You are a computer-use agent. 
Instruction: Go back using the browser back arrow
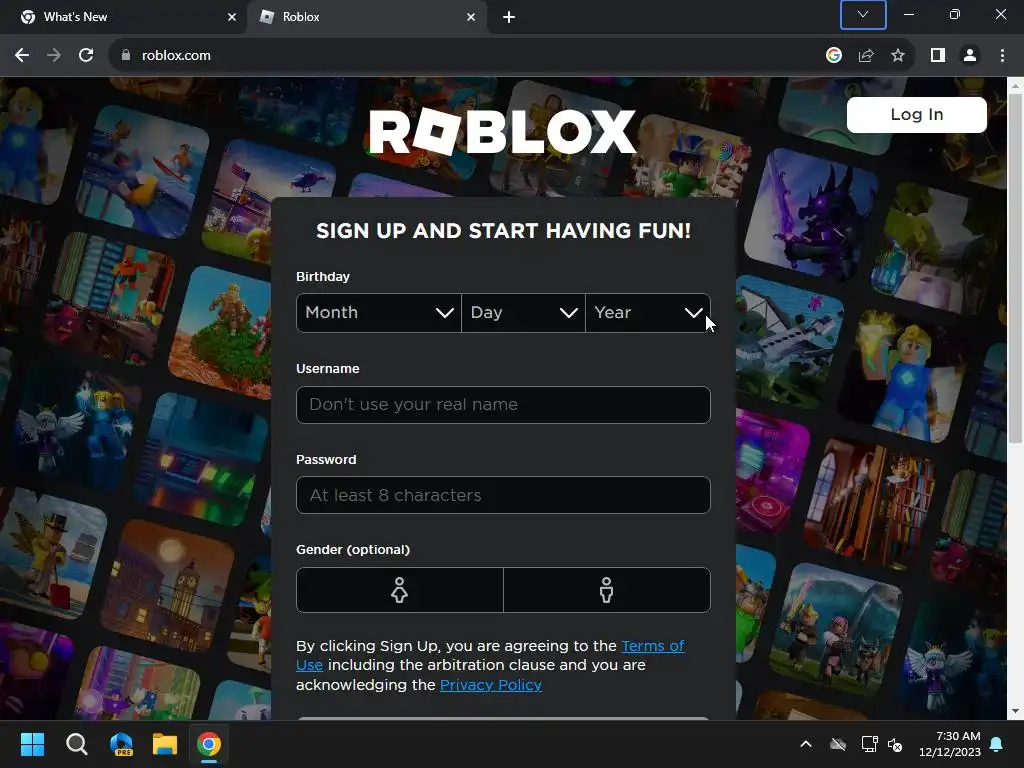point(22,56)
